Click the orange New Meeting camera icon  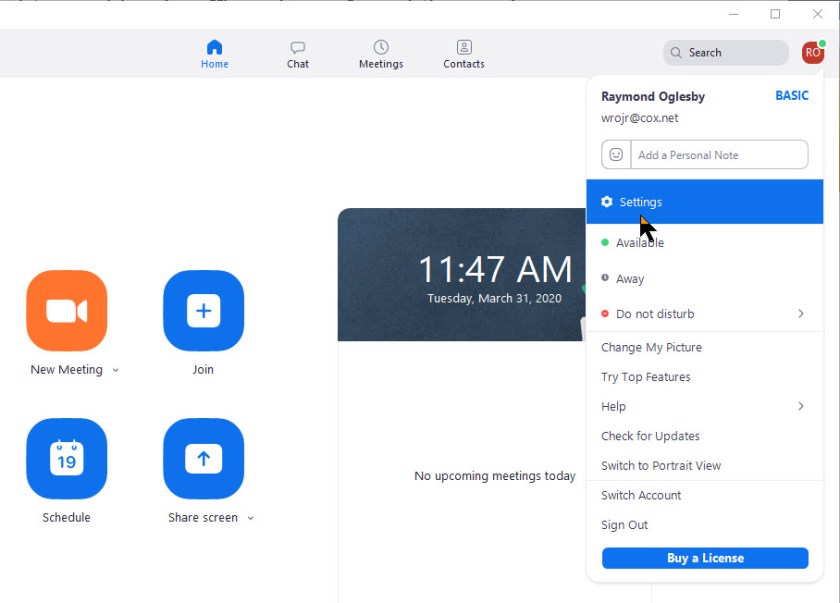pos(66,311)
